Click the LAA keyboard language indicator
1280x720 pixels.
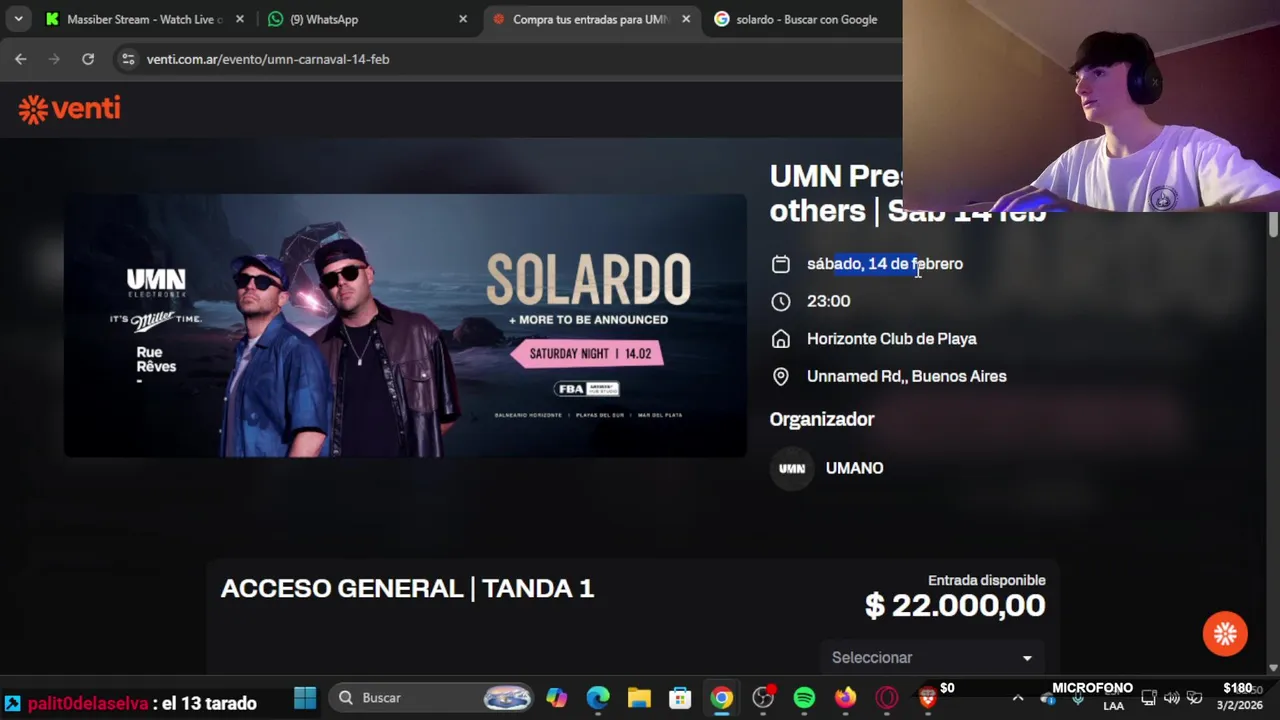[1113, 706]
